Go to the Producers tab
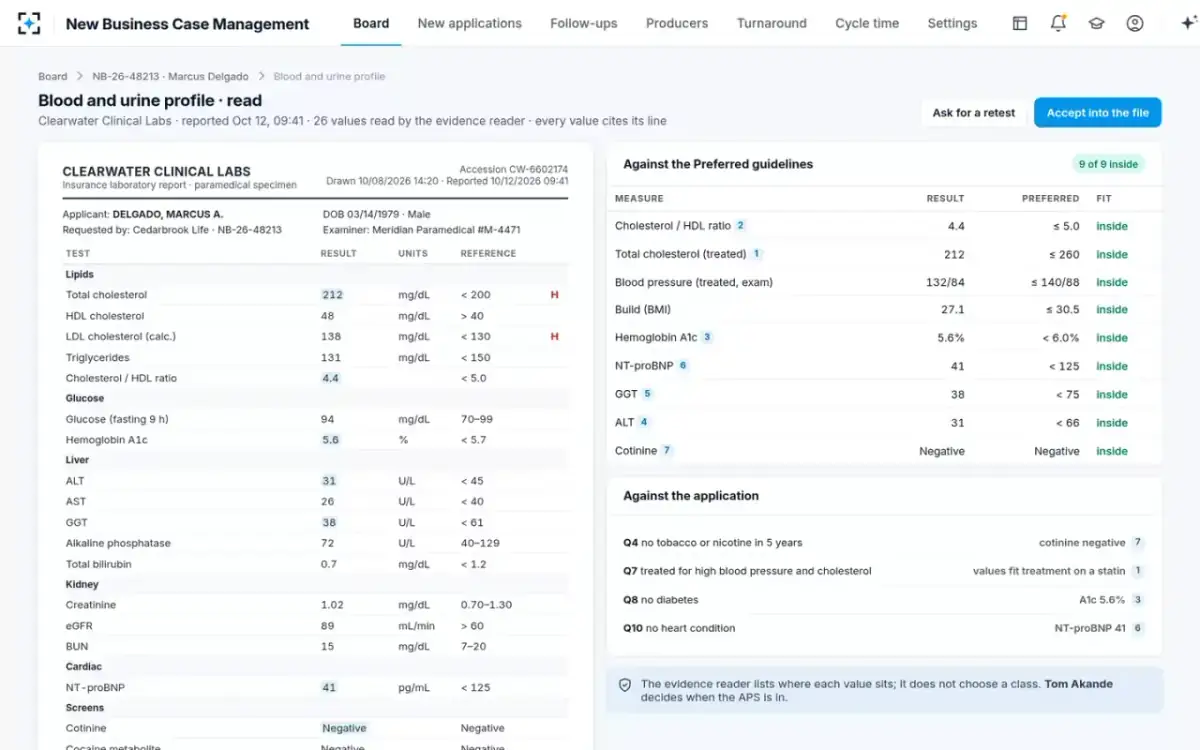The height and width of the screenshot is (750, 1200). point(677,23)
